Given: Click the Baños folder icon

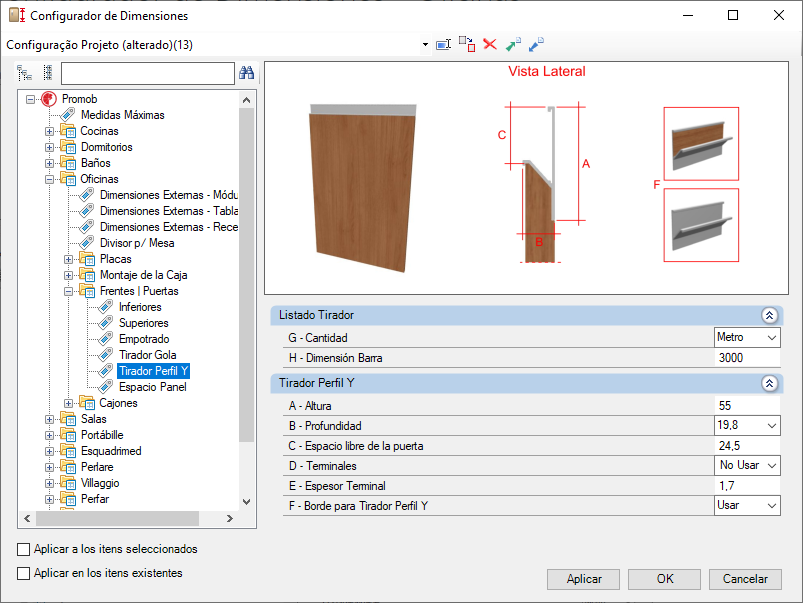Looking at the screenshot, I should [68, 163].
